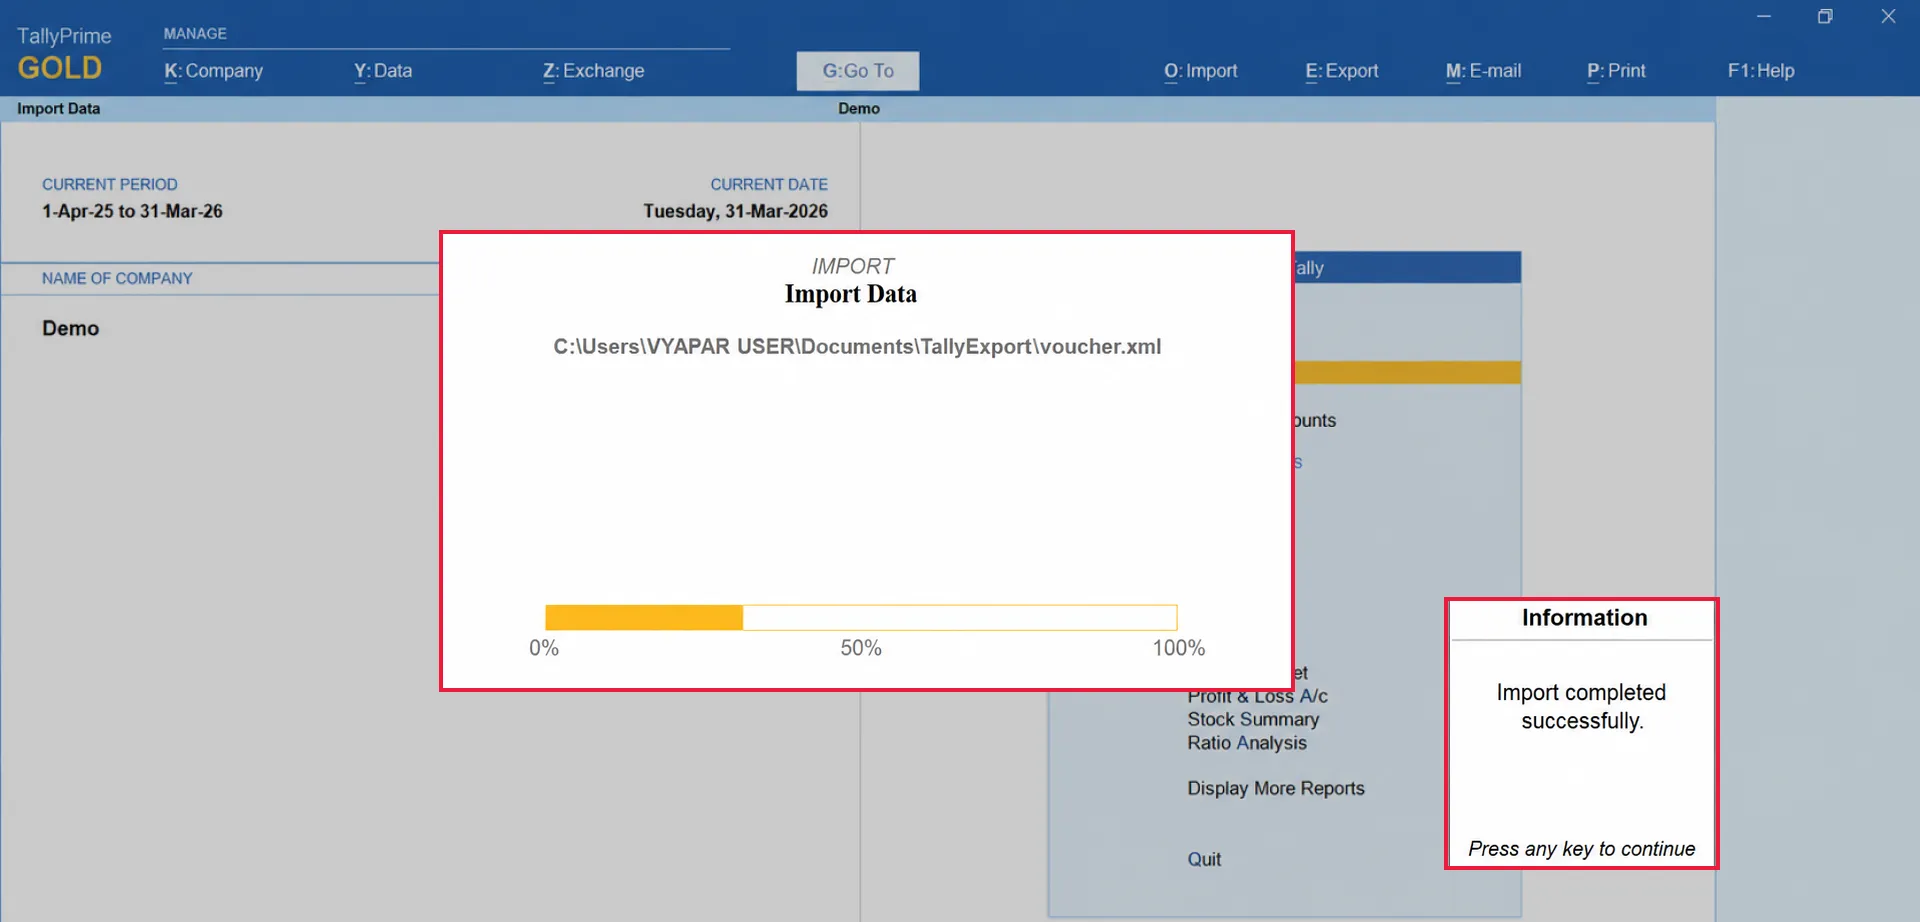Open the M: E-mail menu

tap(1483, 71)
